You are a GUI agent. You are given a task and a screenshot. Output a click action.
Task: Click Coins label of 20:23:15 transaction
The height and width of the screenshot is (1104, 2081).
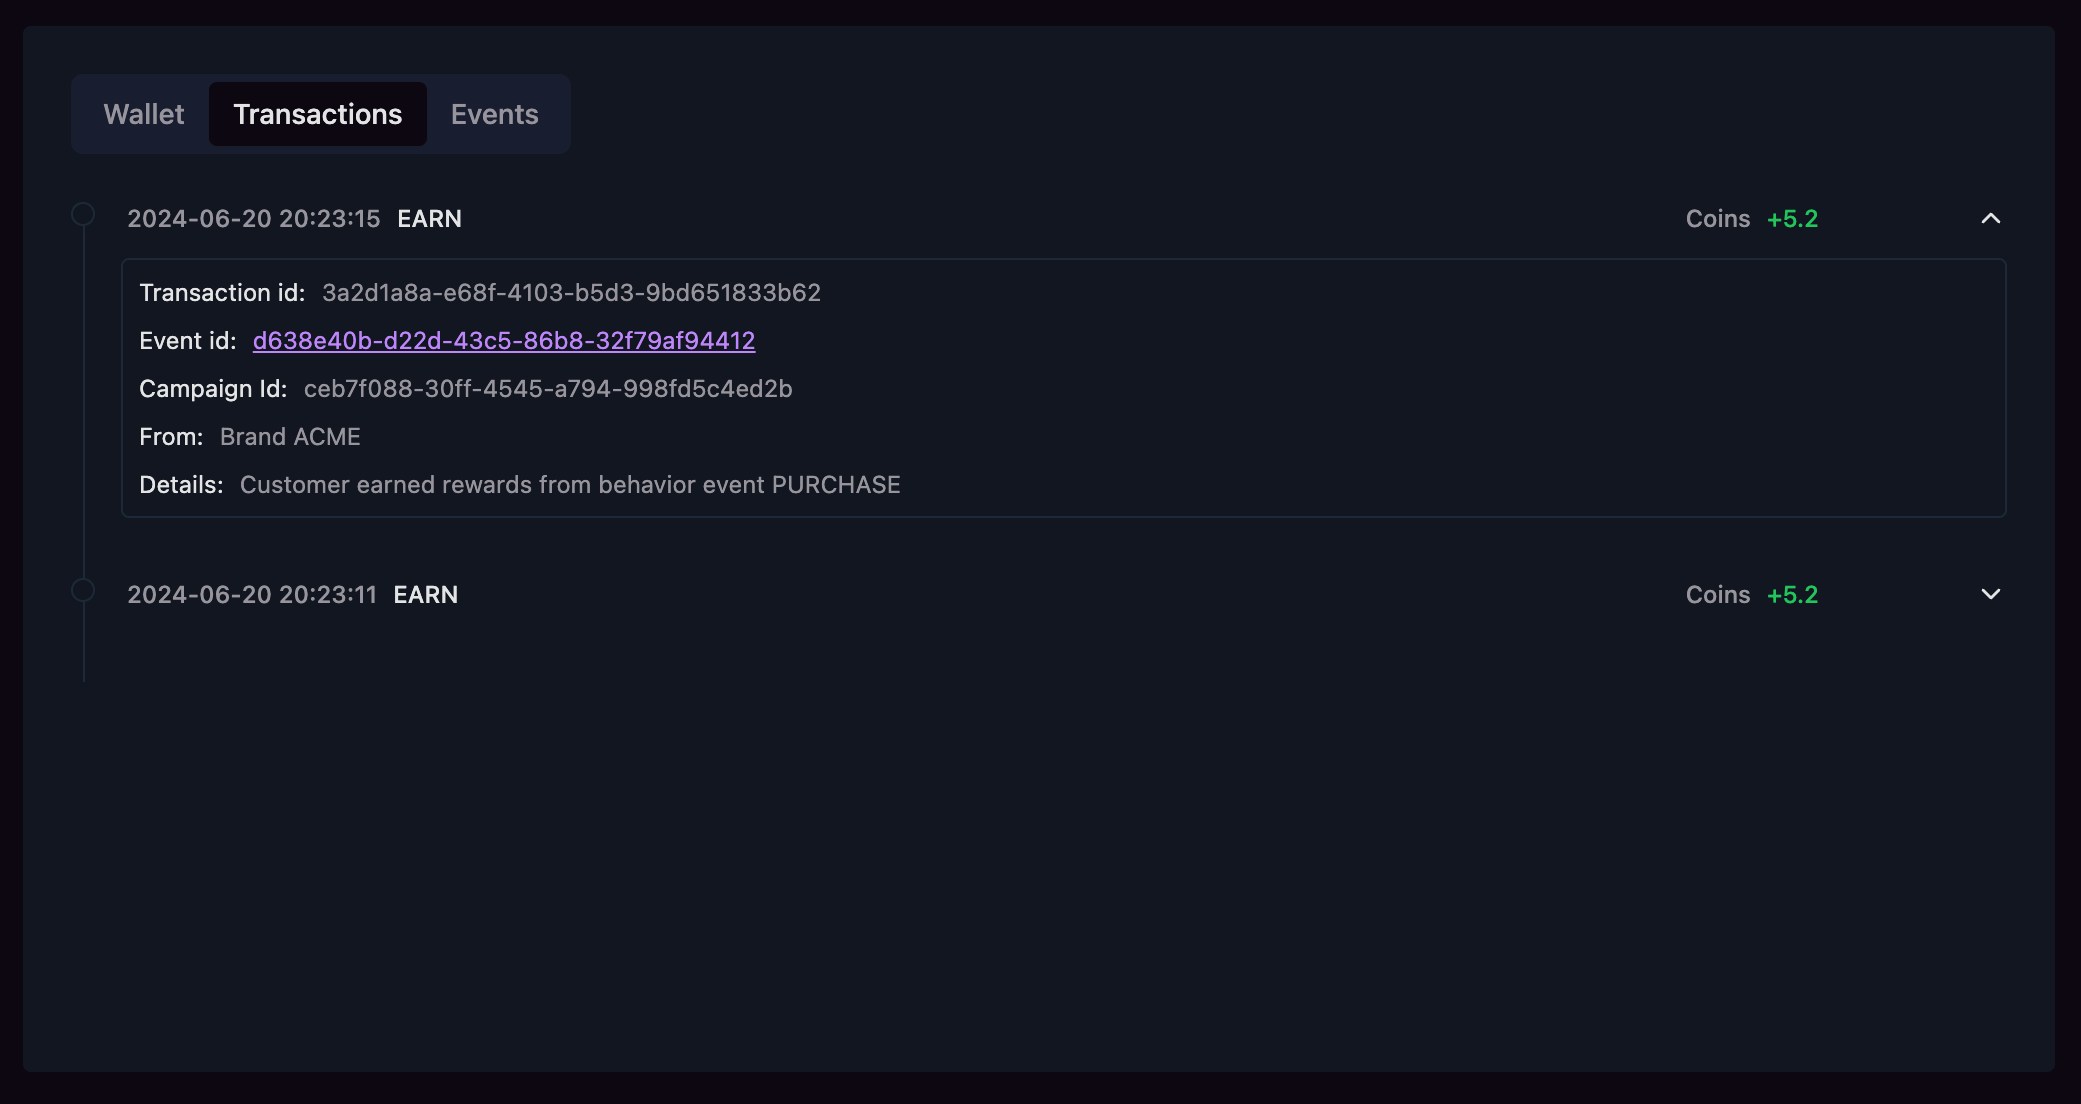point(1717,219)
